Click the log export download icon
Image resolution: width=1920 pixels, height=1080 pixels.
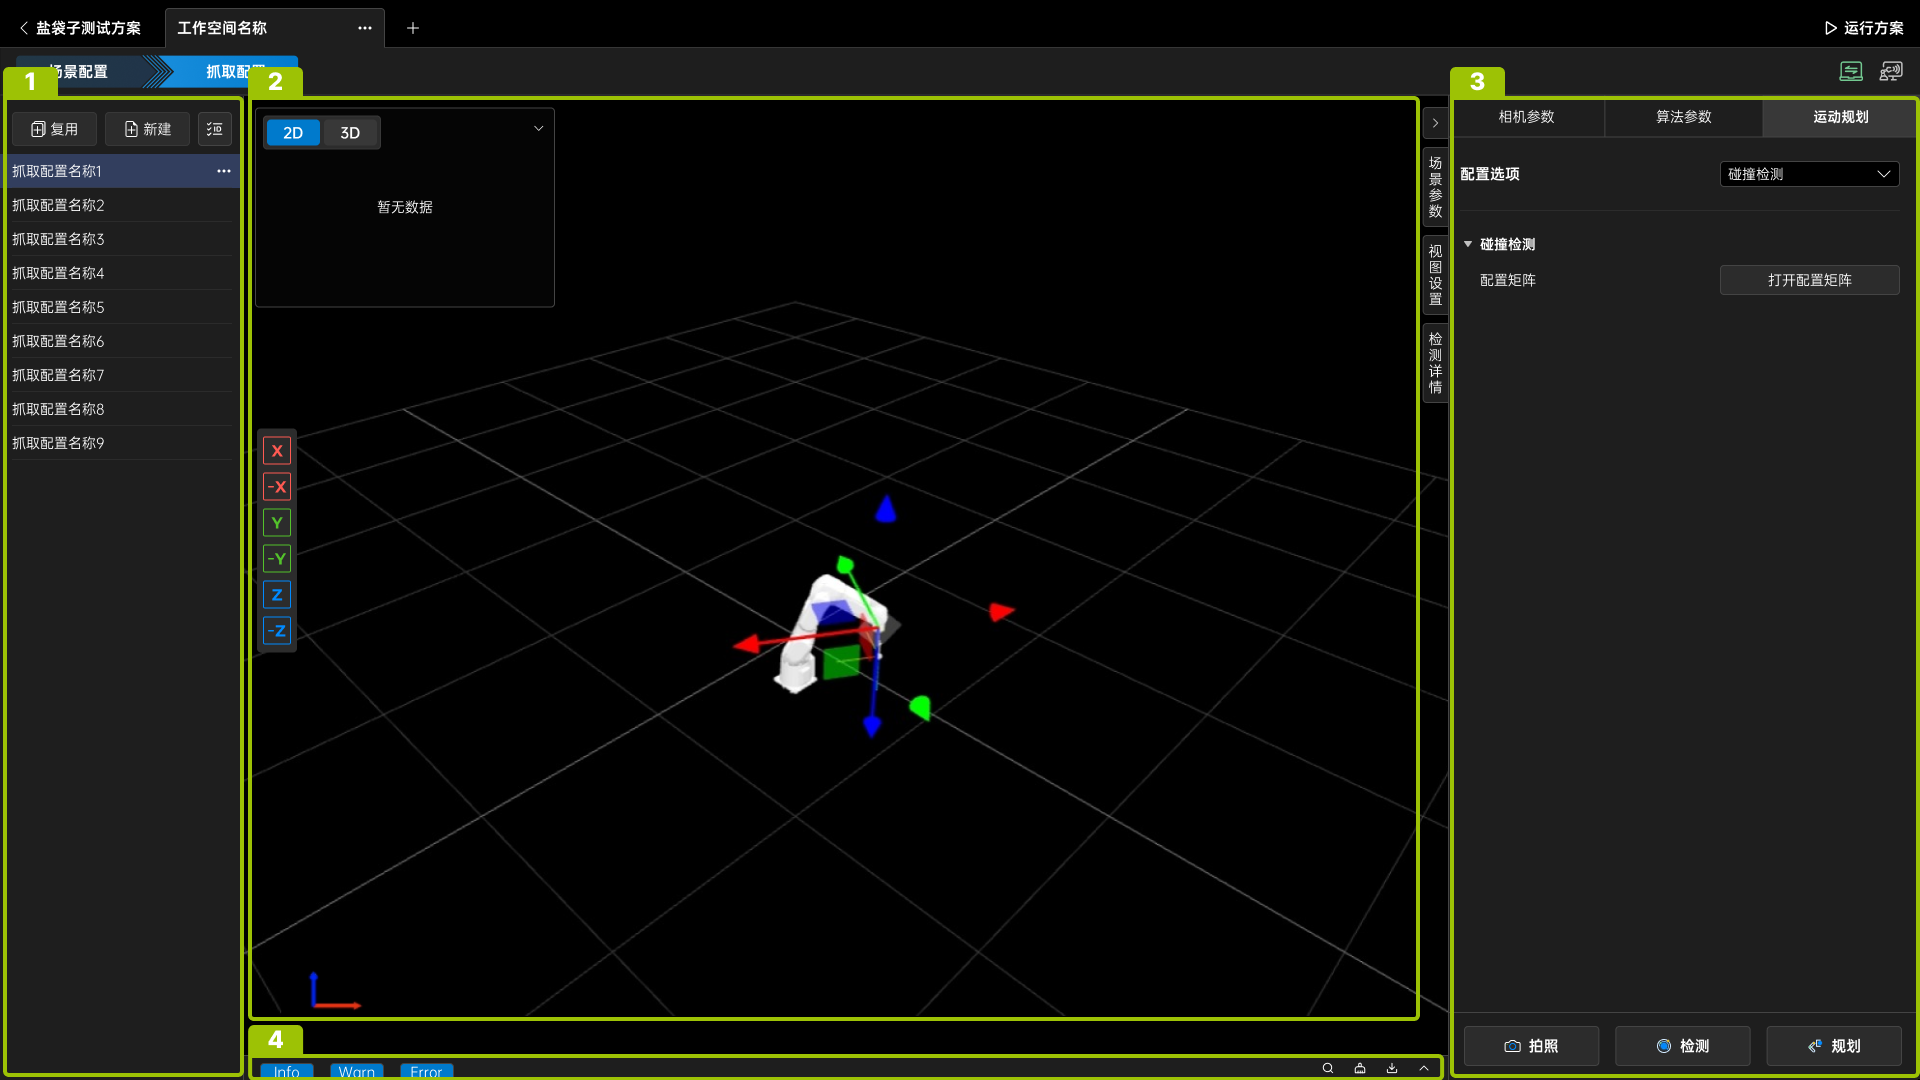tap(1392, 1068)
